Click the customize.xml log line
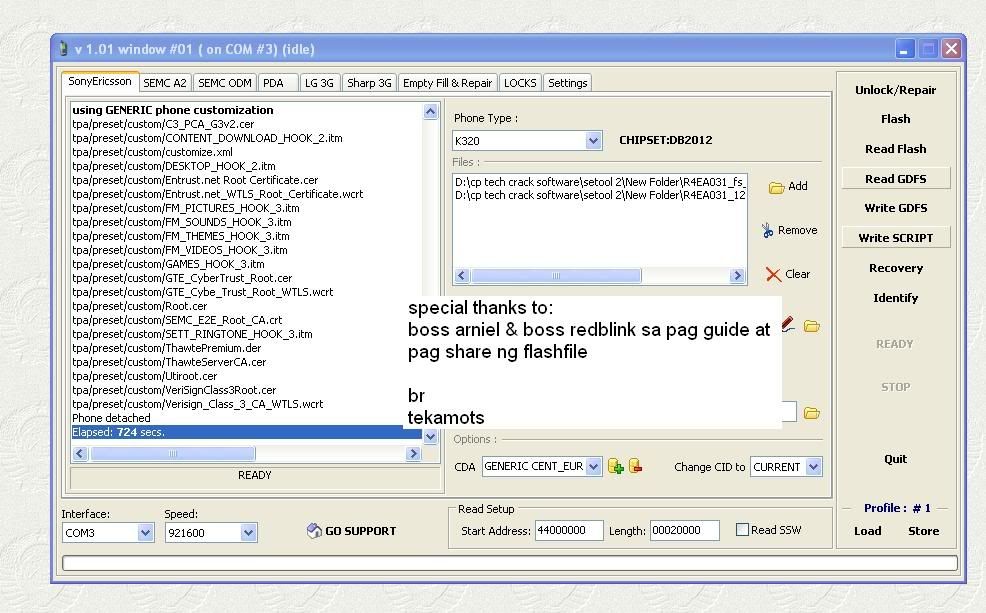The height and width of the screenshot is (613, 986). (x=152, y=152)
